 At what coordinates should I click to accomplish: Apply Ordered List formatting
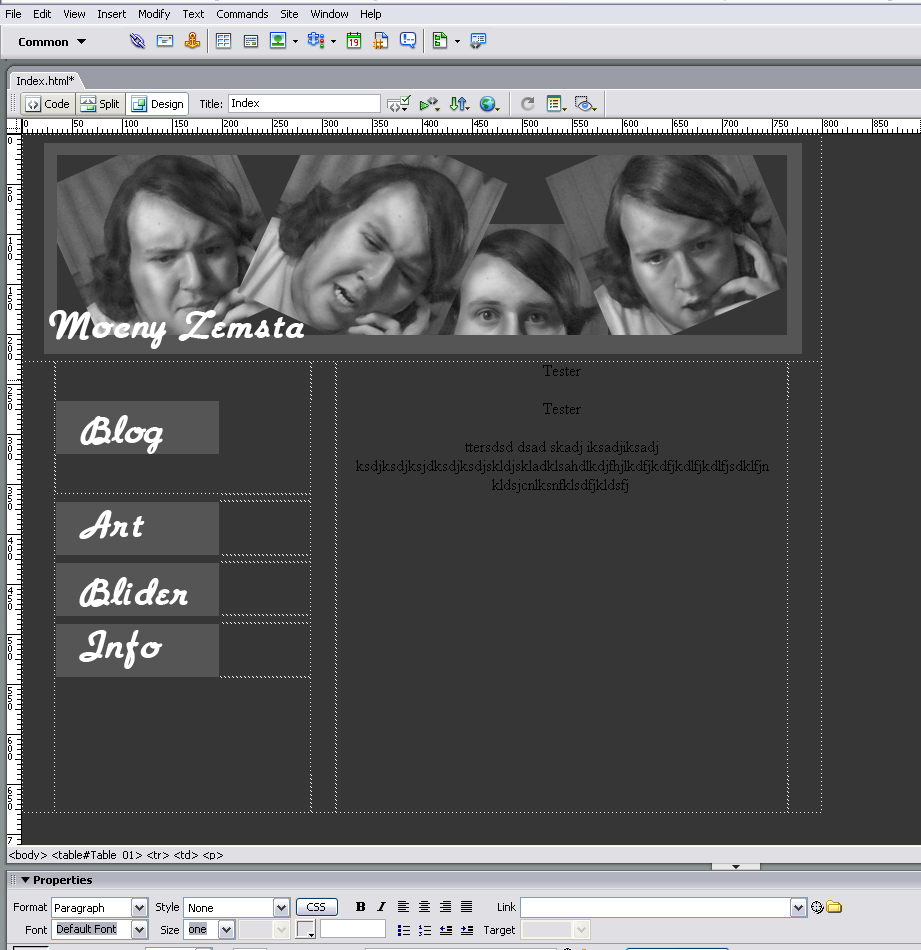(x=425, y=930)
